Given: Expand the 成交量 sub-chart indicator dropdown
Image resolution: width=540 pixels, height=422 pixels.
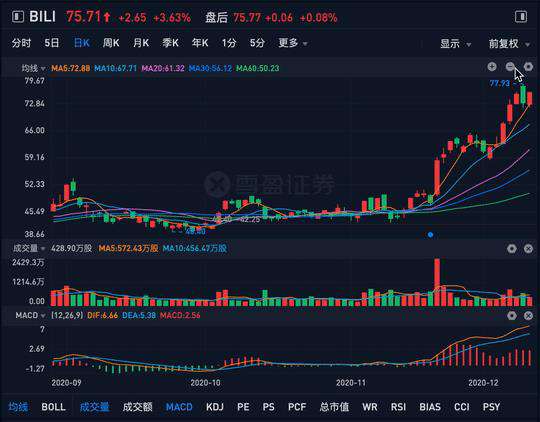Looking at the screenshot, I should pyautogui.click(x=29, y=248).
